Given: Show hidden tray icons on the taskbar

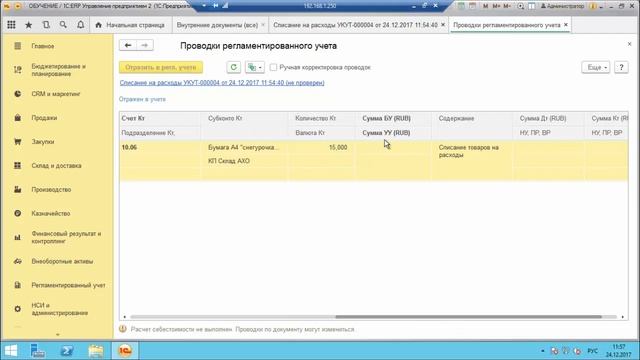Looking at the screenshot, I should [542, 351].
